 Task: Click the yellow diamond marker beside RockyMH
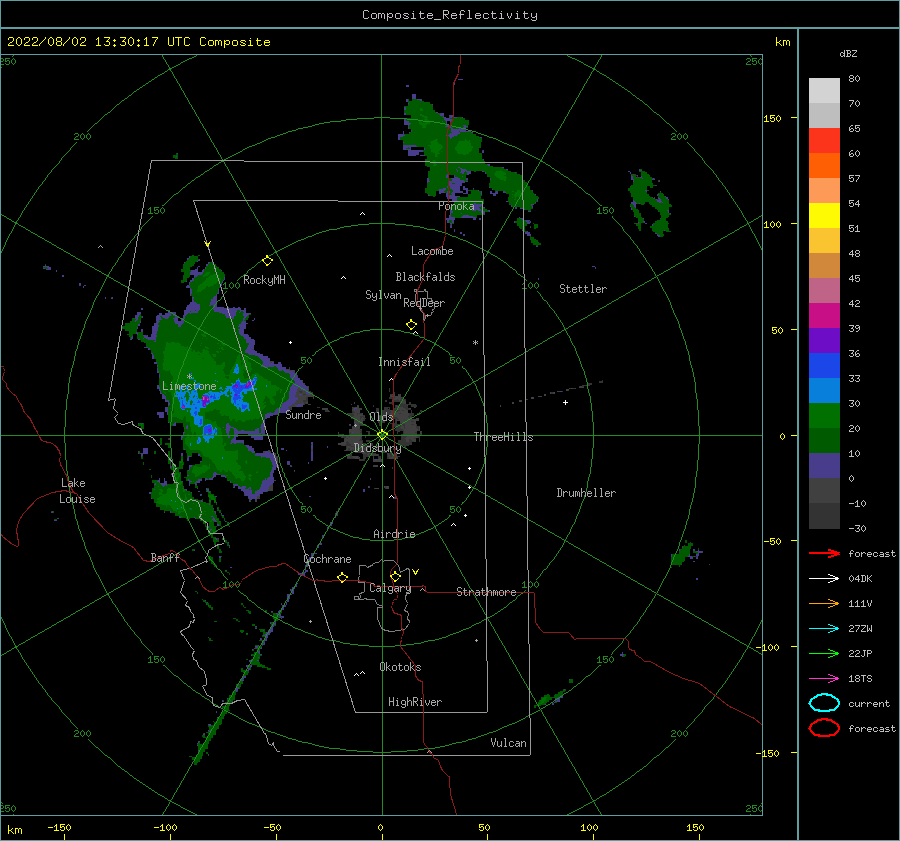pyautogui.click(x=267, y=261)
